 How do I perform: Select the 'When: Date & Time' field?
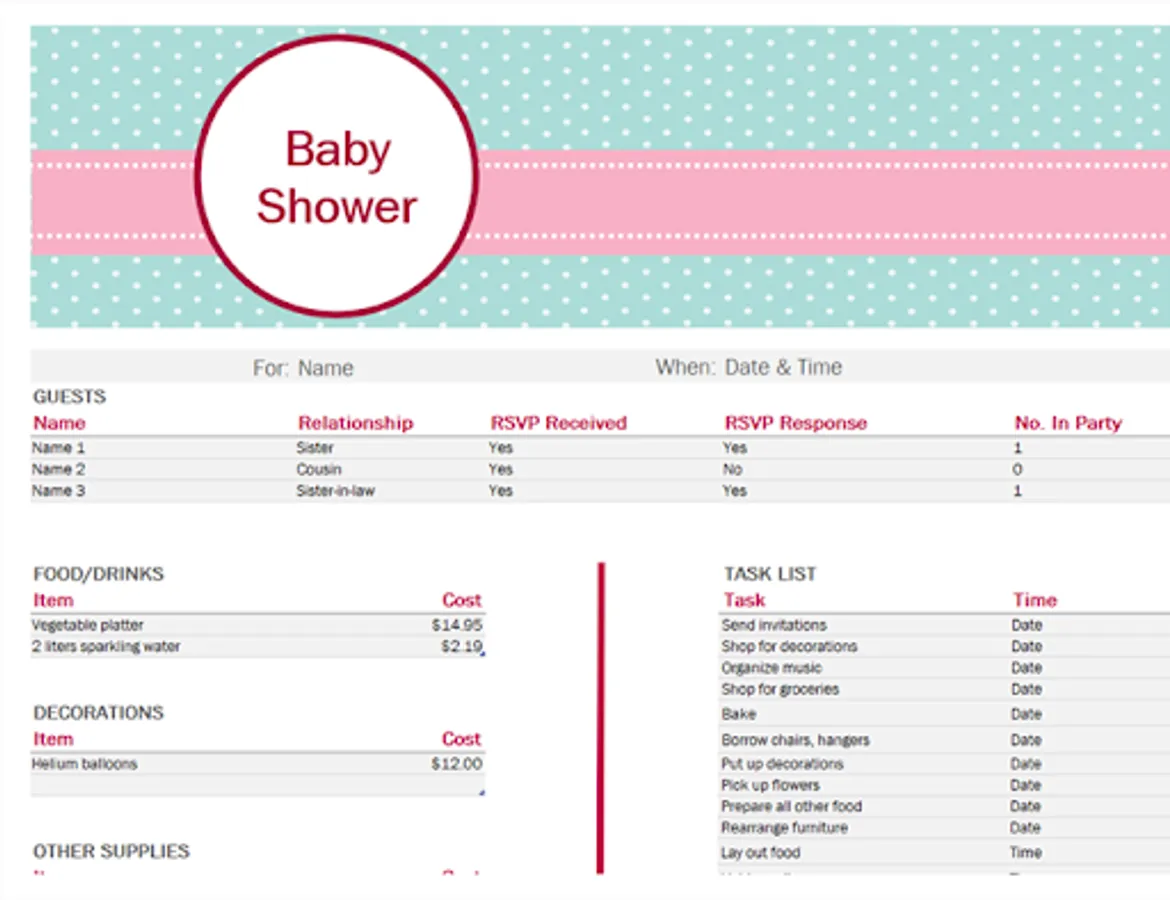point(748,367)
